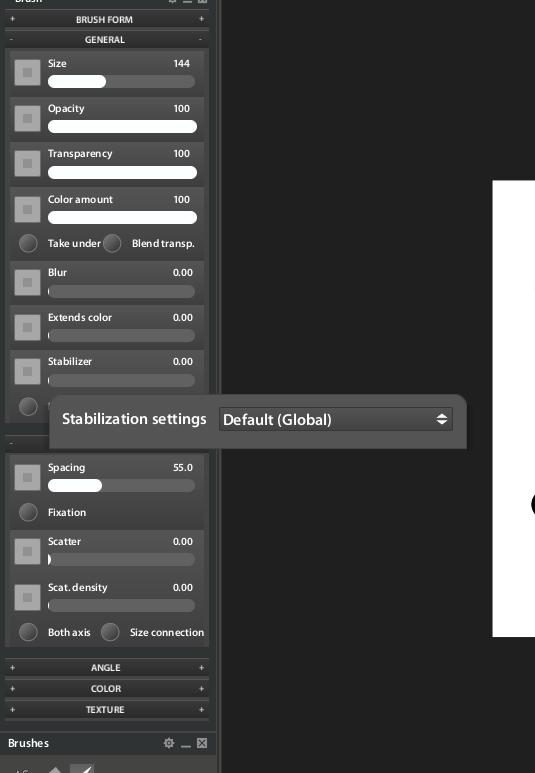The width and height of the screenshot is (535, 773).
Task: Open Brushes panel gear settings
Action: [169, 743]
